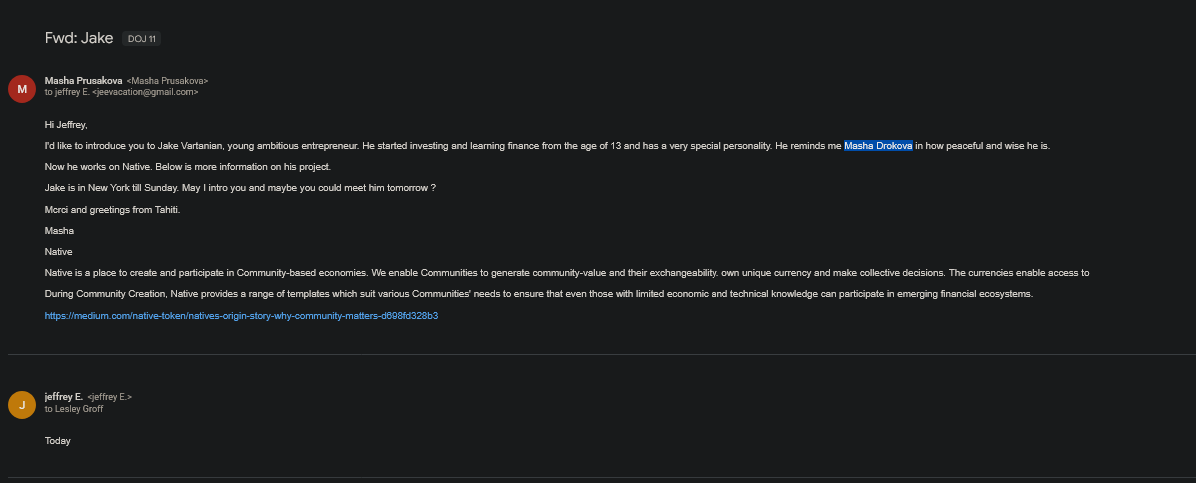Click the standalone "Native" heading line
Screen dimensions: 1196x483
pos(58,252)
